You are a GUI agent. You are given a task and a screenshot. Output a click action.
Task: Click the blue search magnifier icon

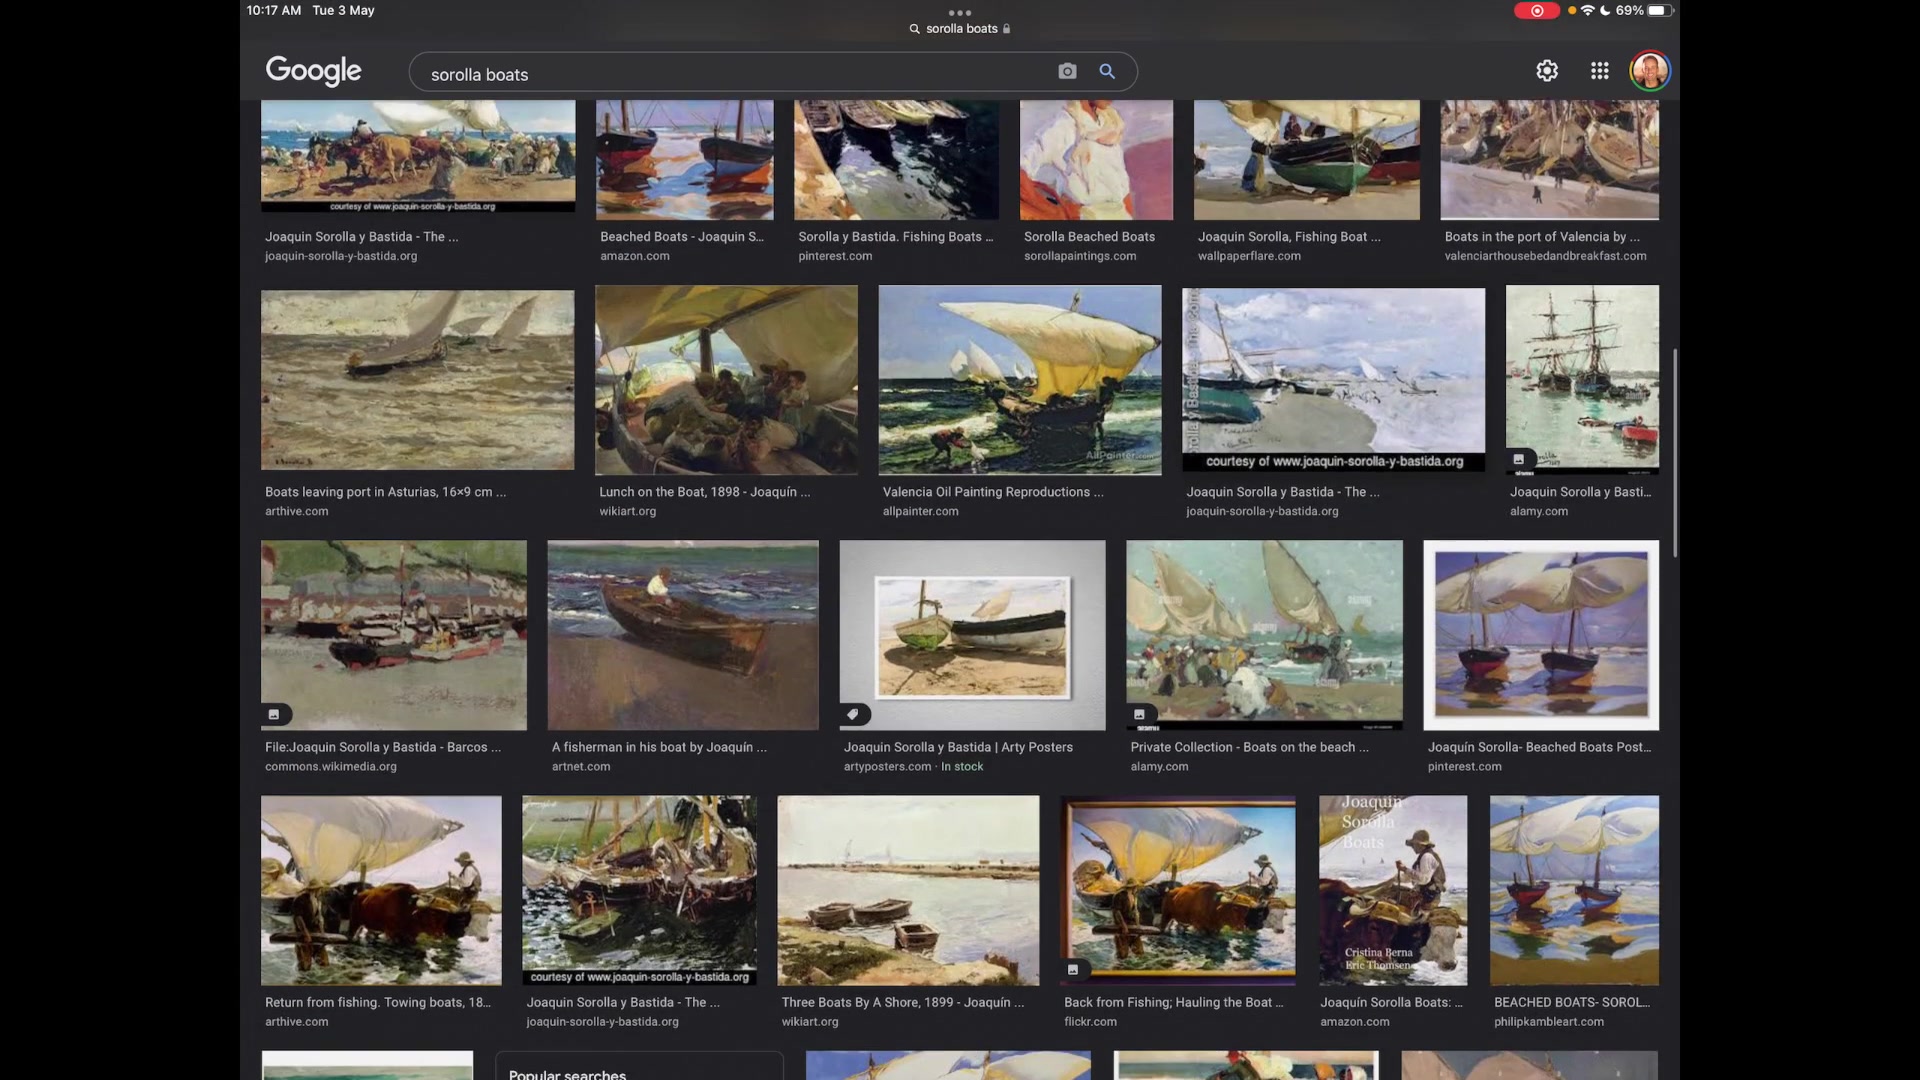pos(1107,71)
